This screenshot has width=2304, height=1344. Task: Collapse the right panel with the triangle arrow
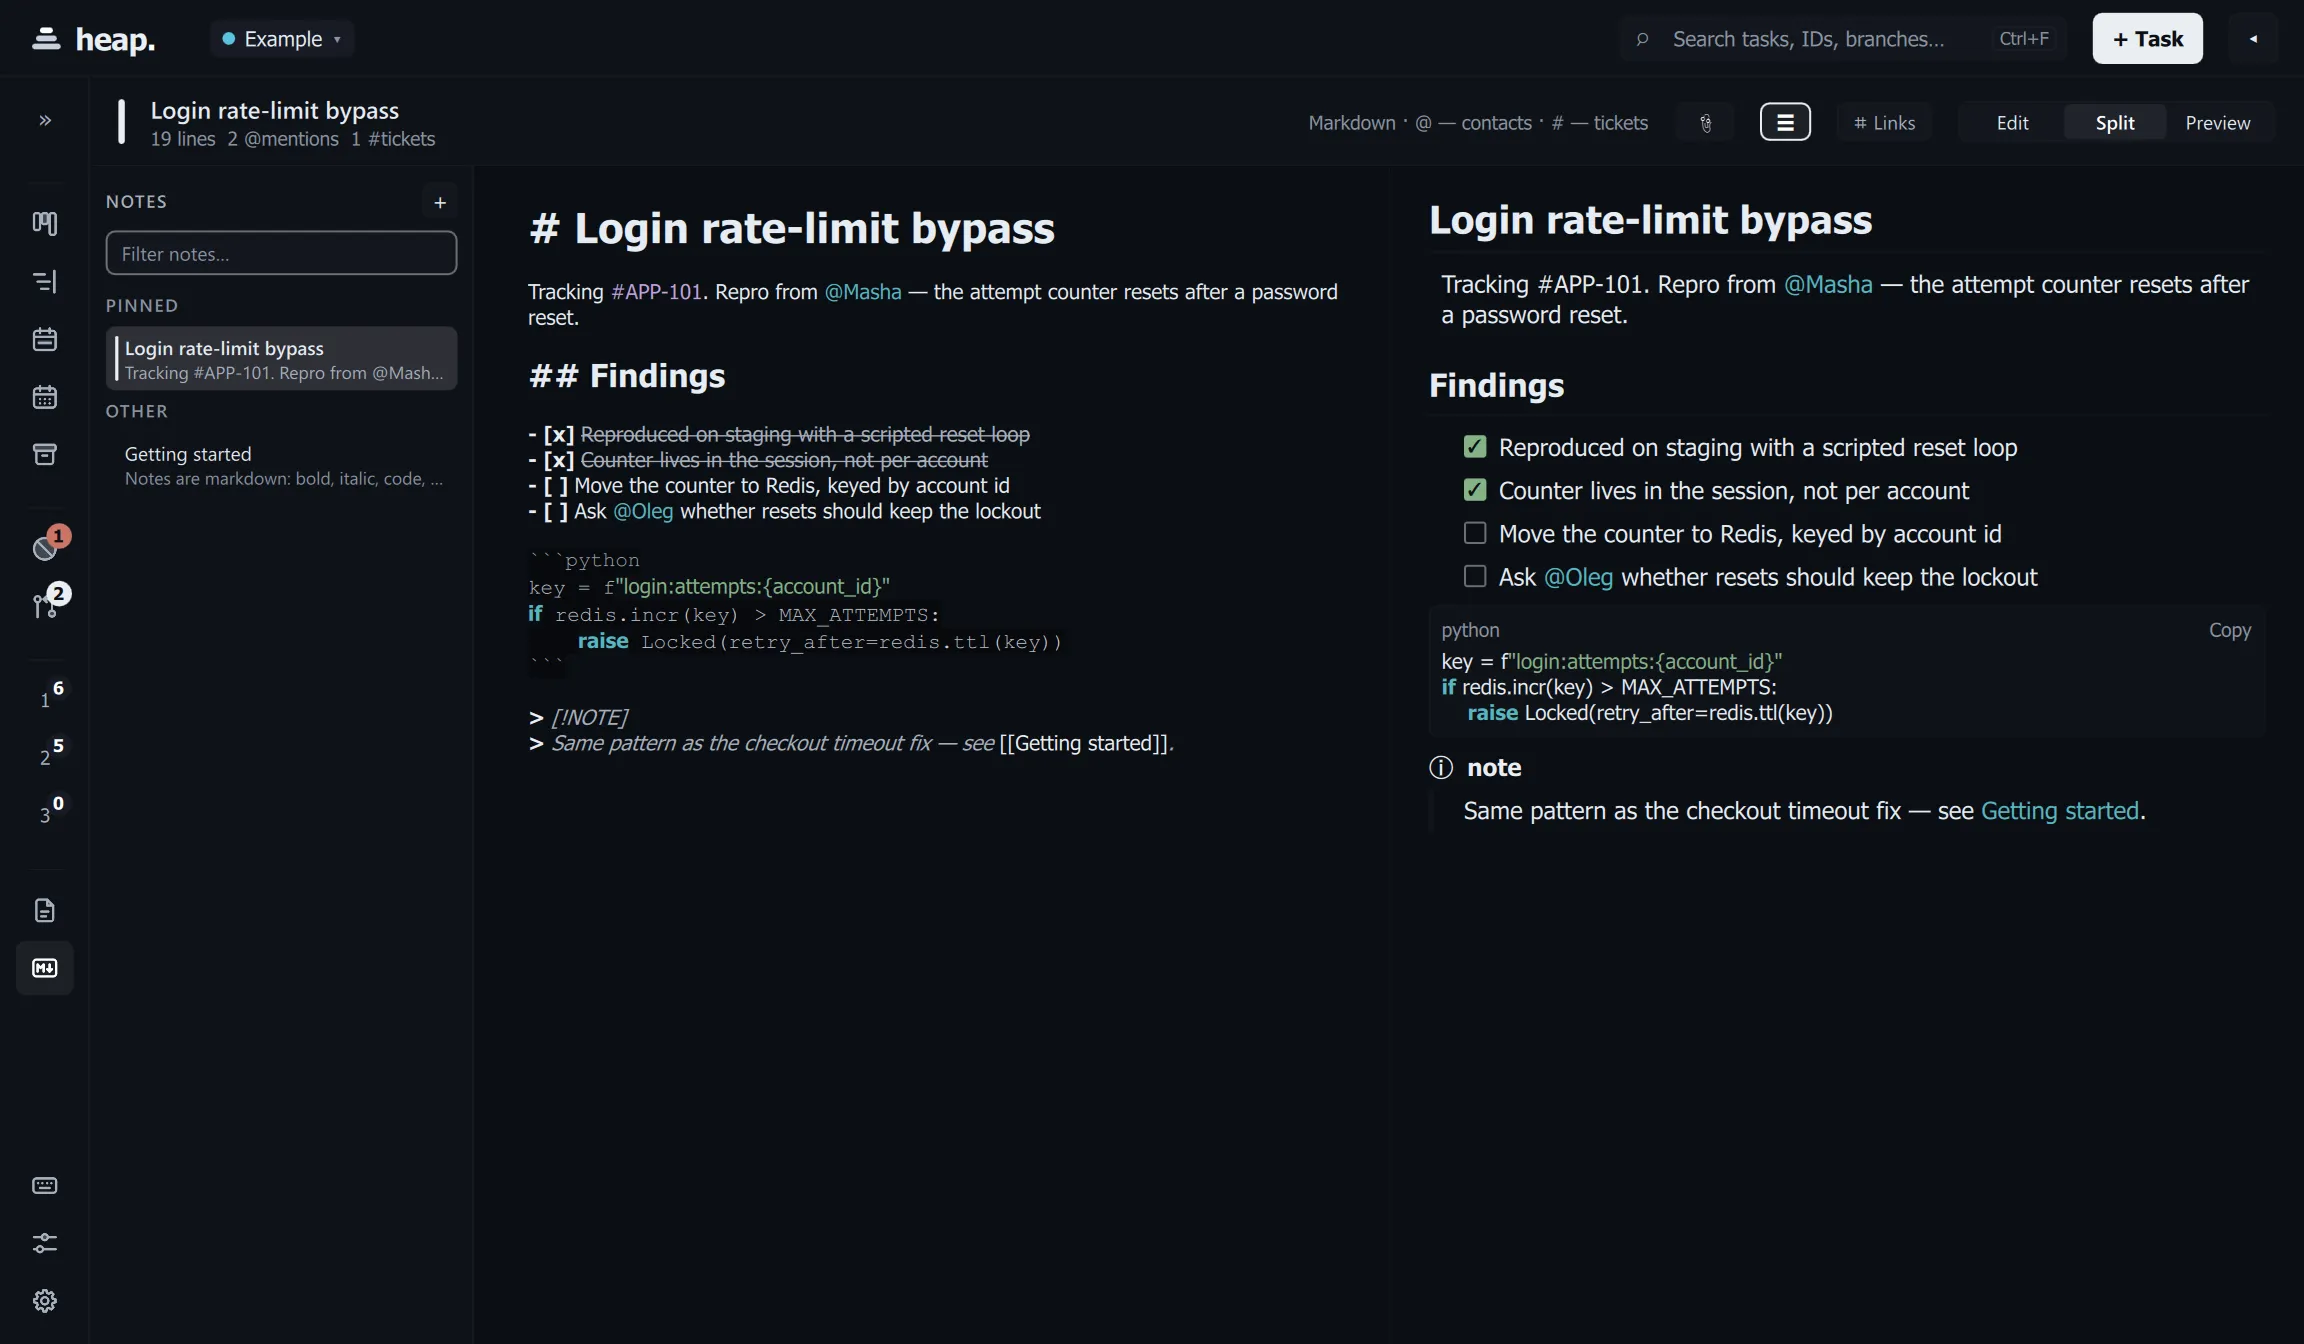tap(2253, 39)
